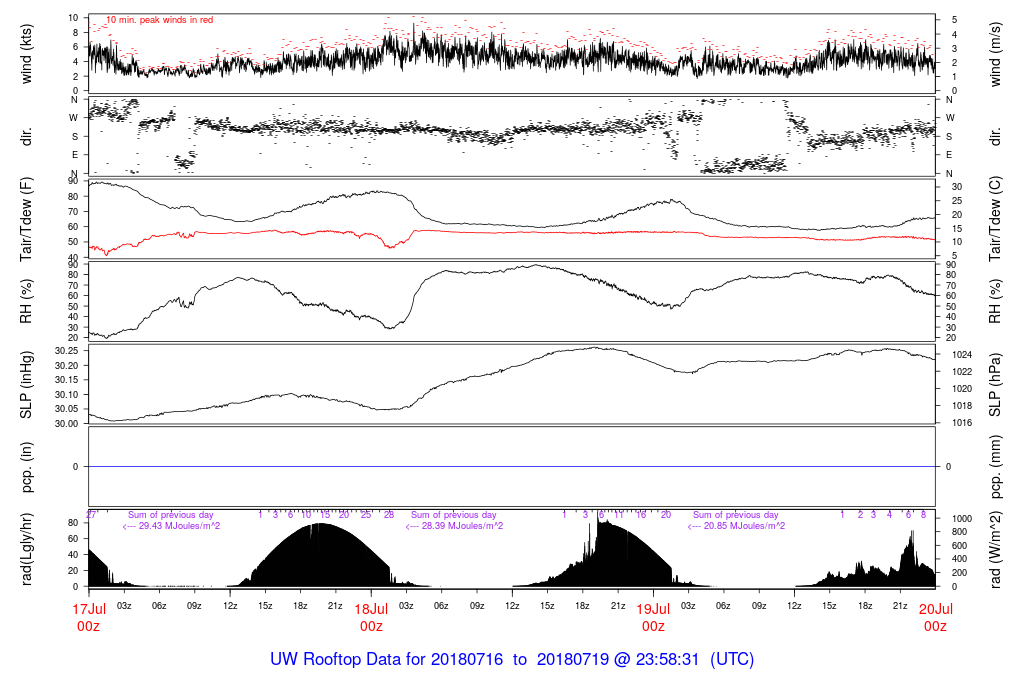1024x700 pixels.
Task: Select the 20Jul 00z date label
Action: coord(935,616)
